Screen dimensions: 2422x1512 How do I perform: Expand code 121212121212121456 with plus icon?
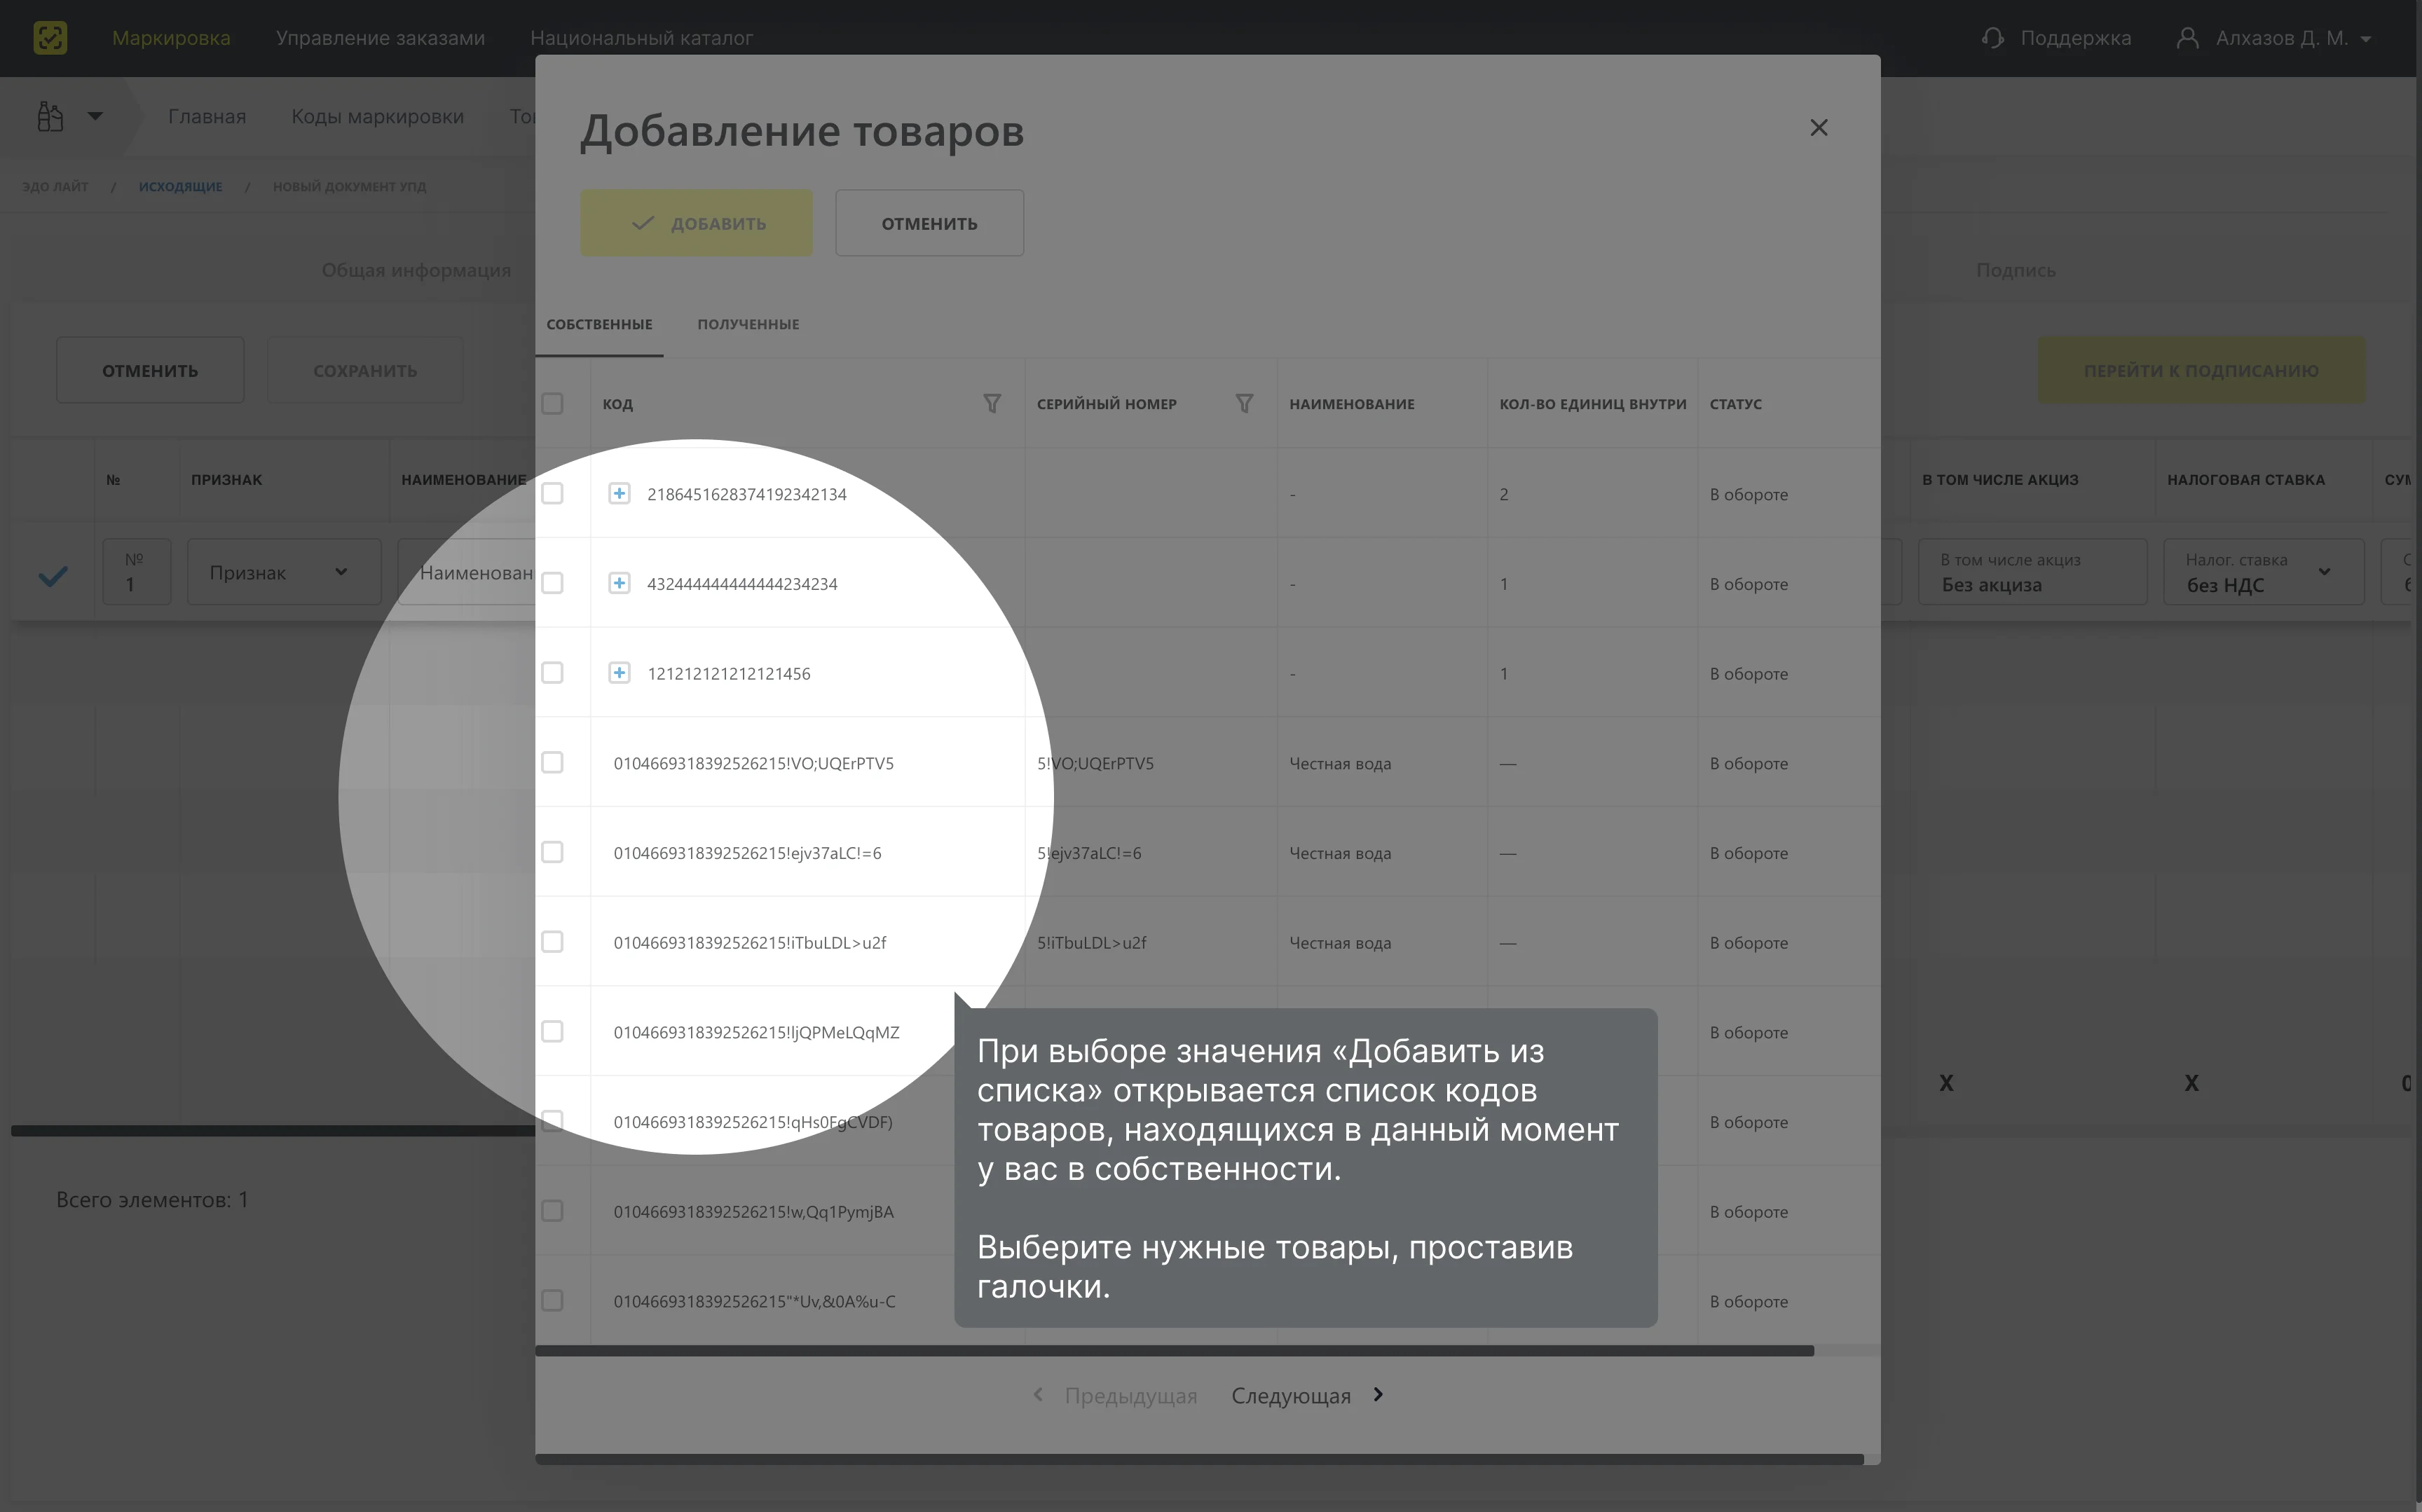click(619, 673)
